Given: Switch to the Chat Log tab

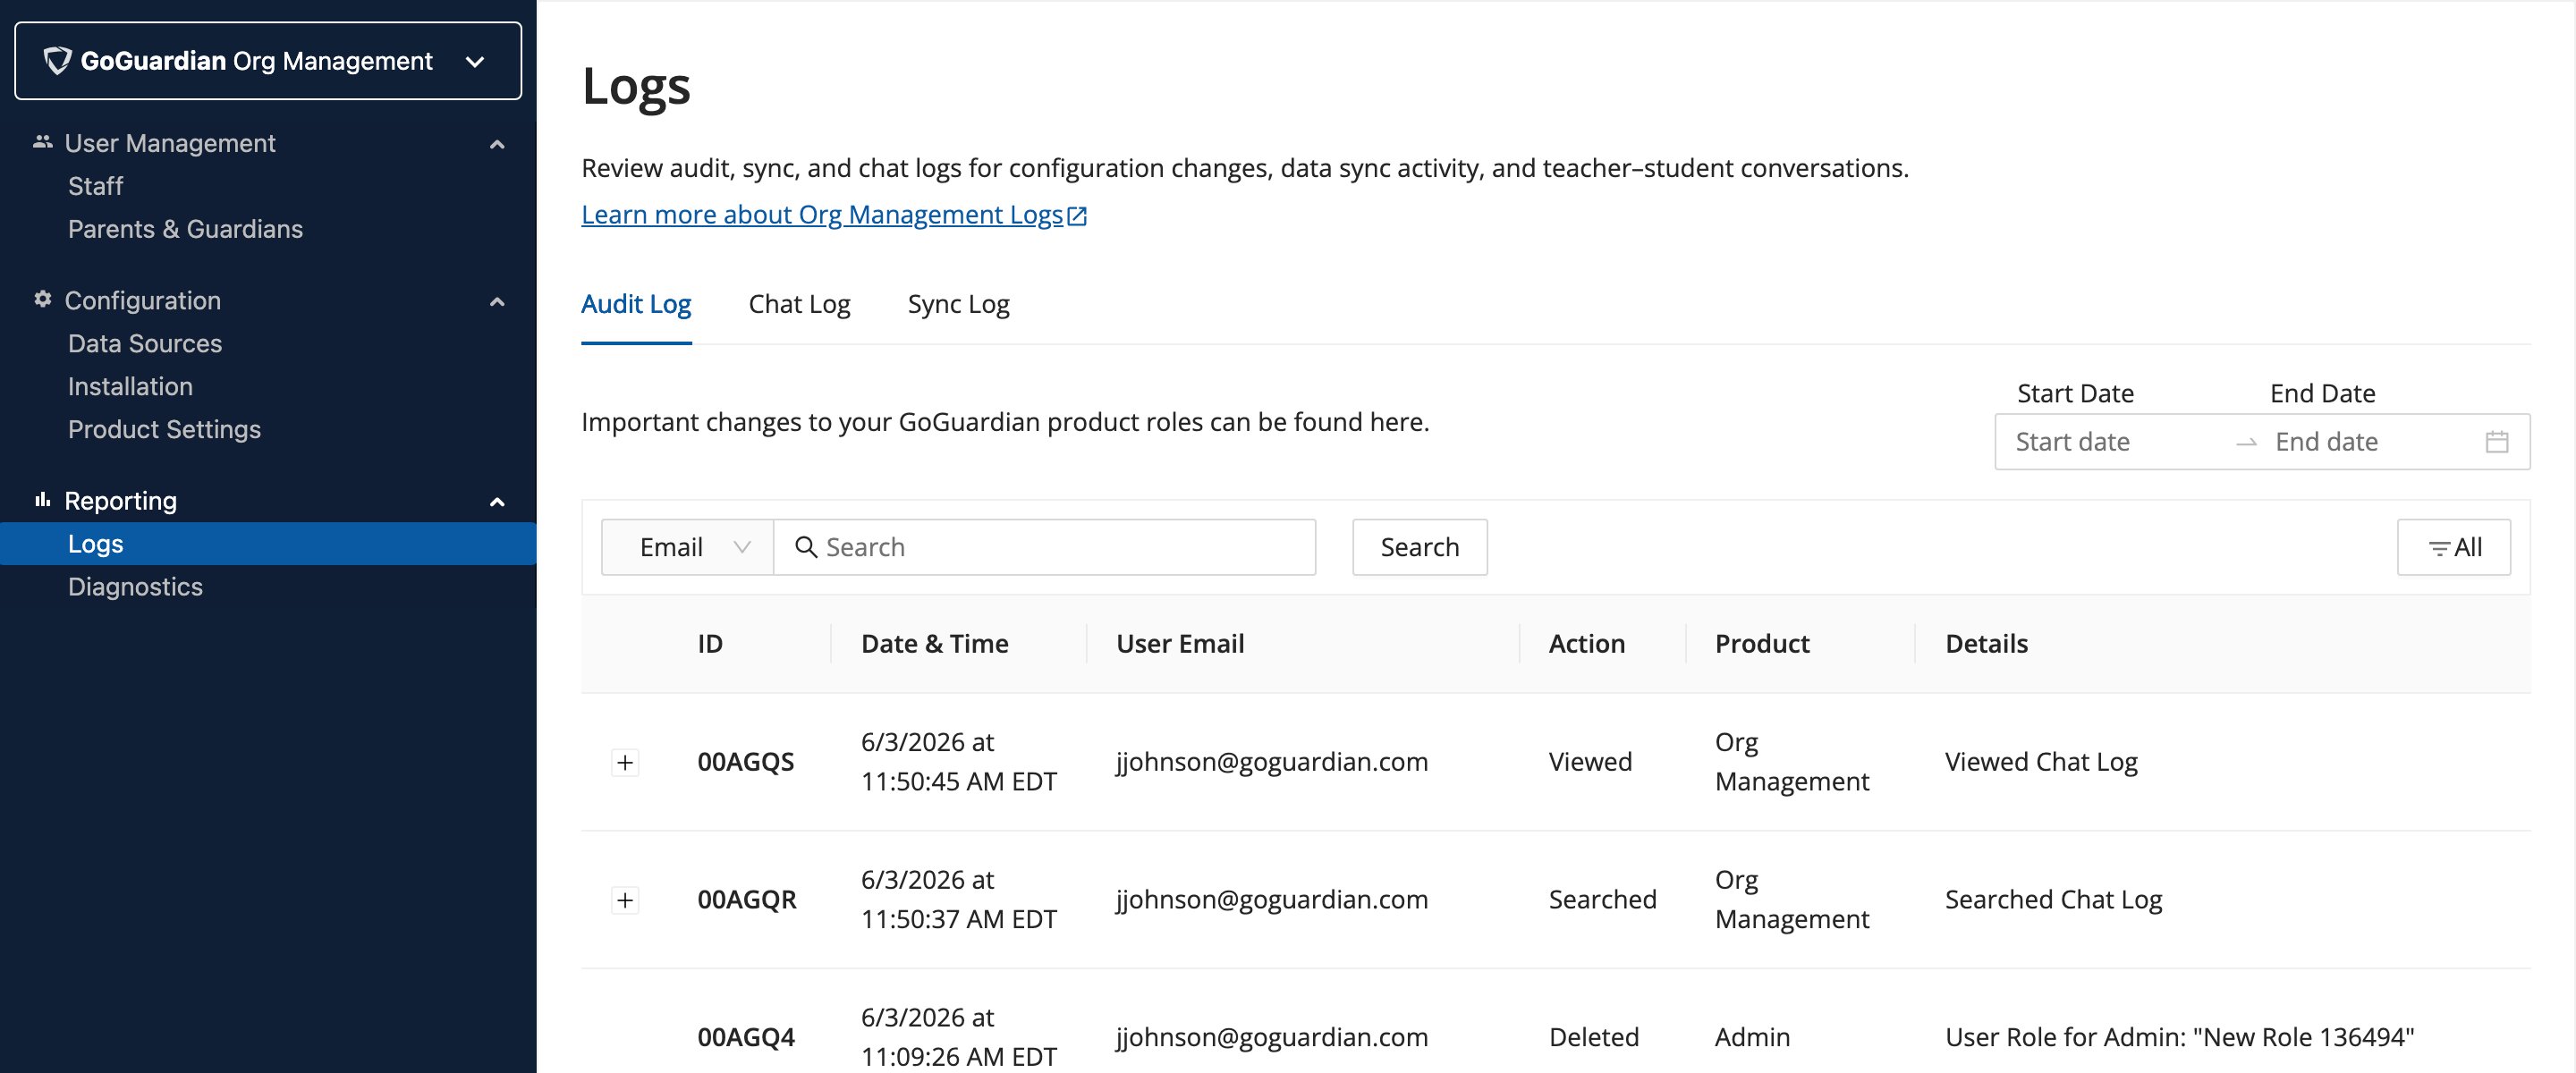Looking at the screenshot, I should click(799, 304).
